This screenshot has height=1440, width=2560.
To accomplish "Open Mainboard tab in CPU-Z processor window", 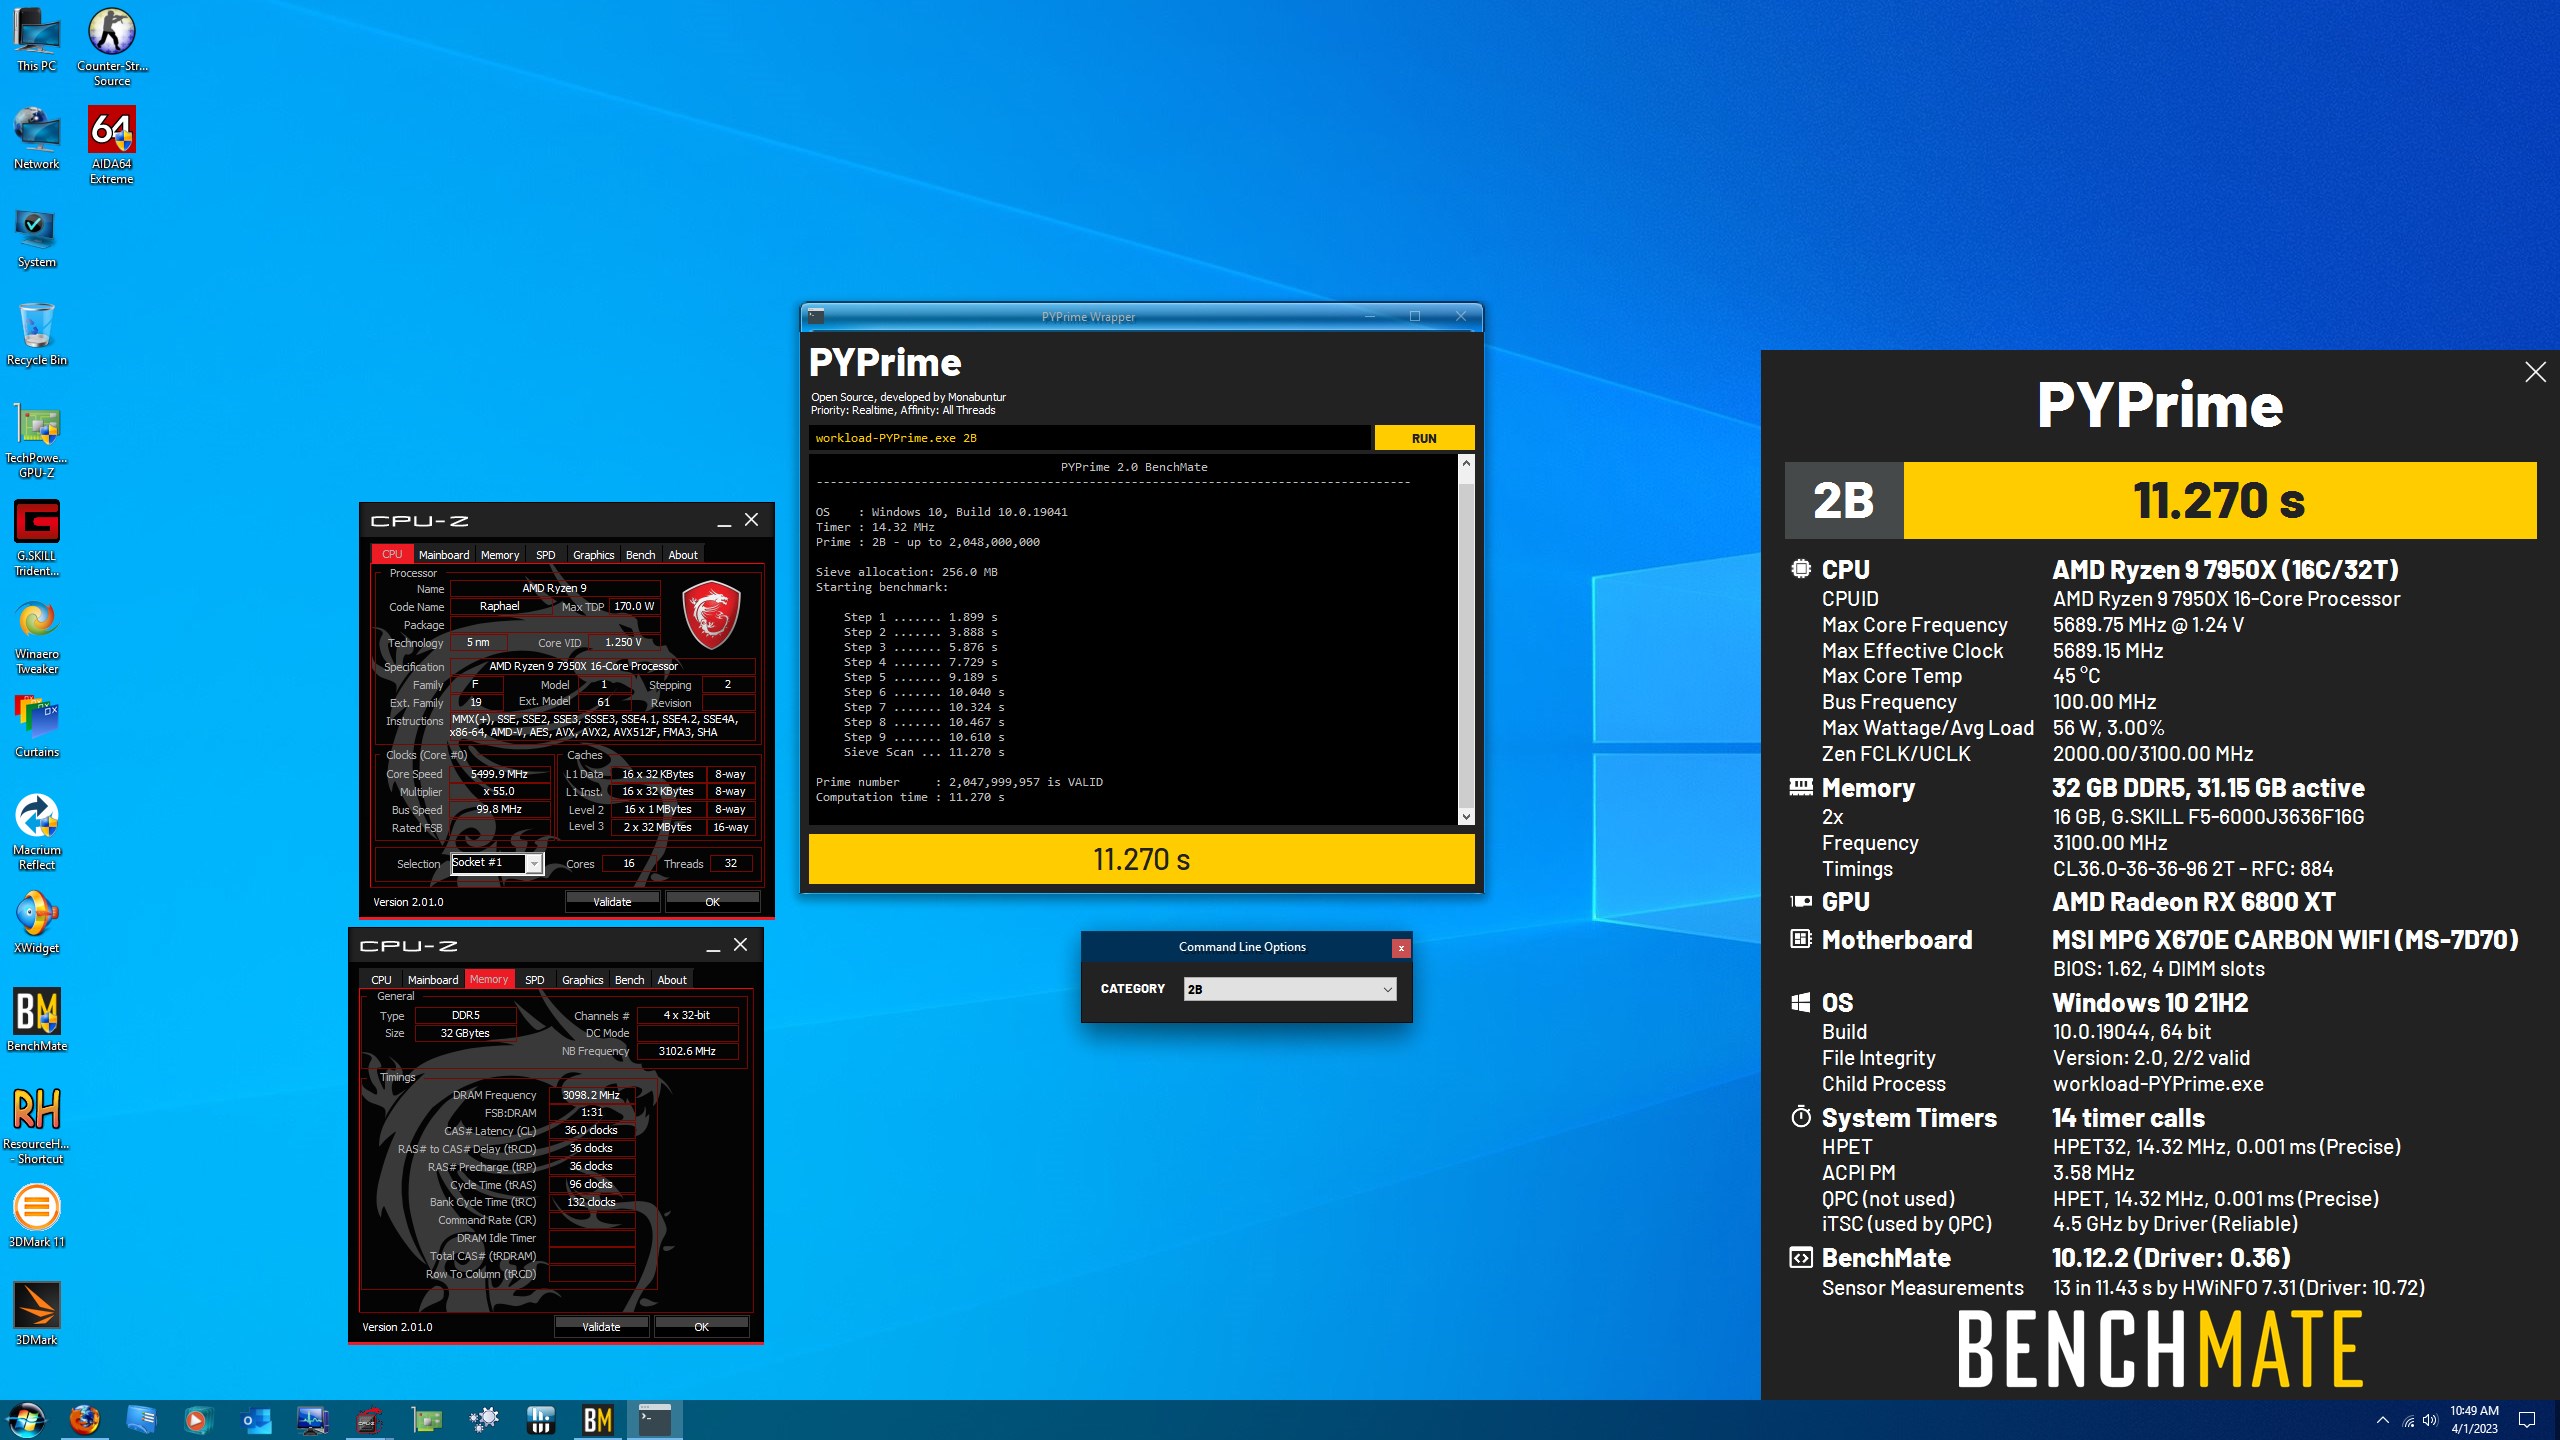I will (444, 555).
